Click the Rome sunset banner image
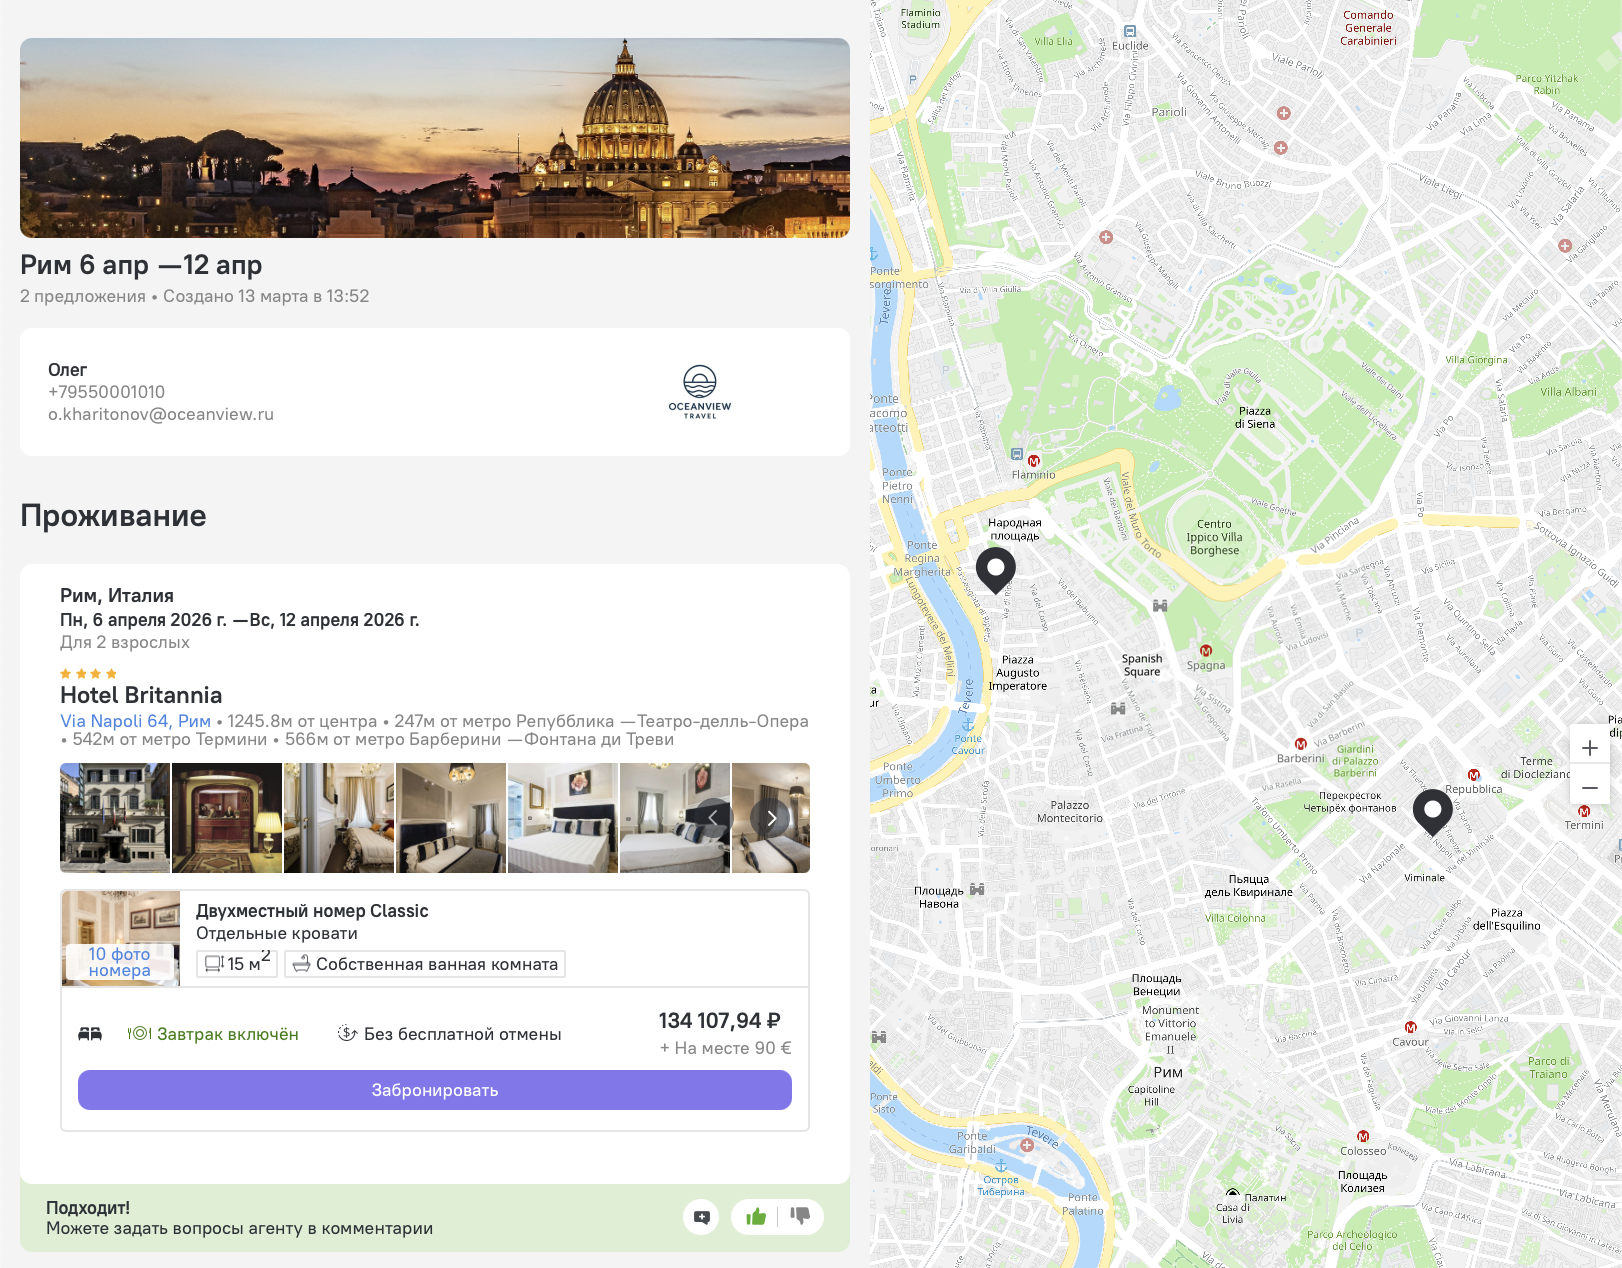Viewport: 1622px width, 1268px height. 435,138
